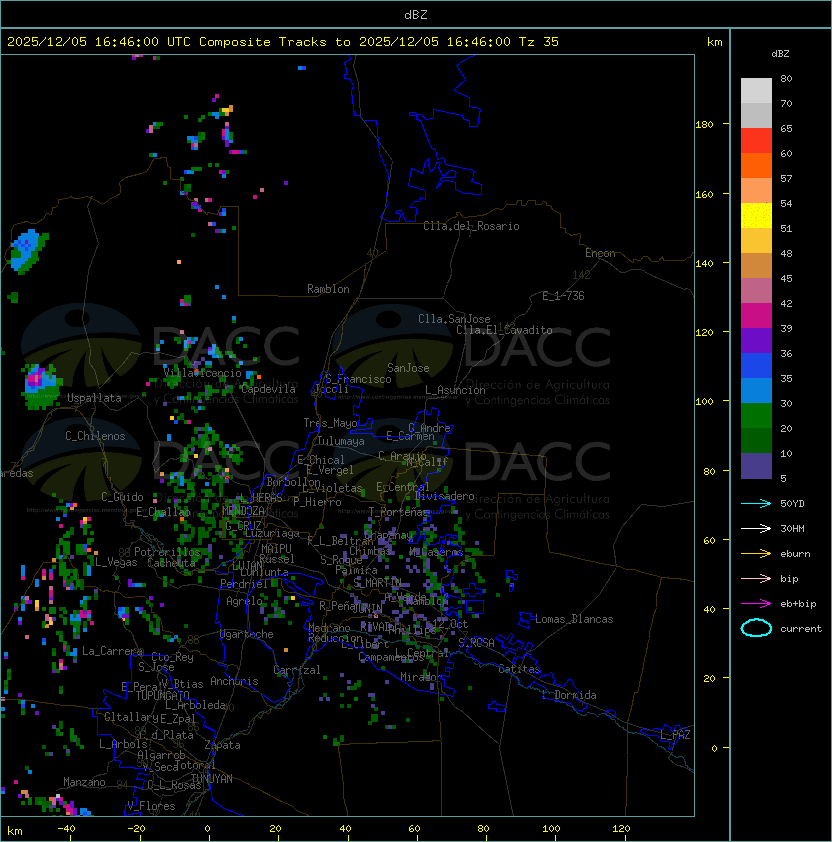Click the 180 km tick on right axis

pyautogui.click(x=704, y=125)
